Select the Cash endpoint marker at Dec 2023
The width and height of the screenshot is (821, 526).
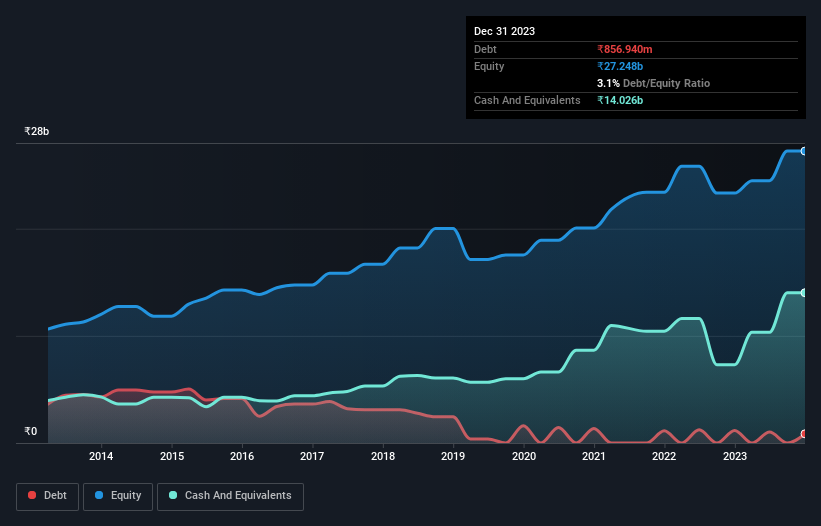pyautogui.click(x=804, y=293)
